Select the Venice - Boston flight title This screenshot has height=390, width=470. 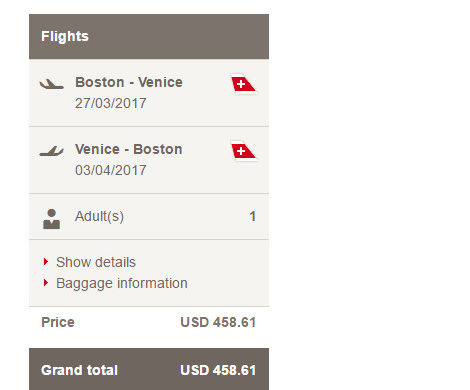point(129,149)
